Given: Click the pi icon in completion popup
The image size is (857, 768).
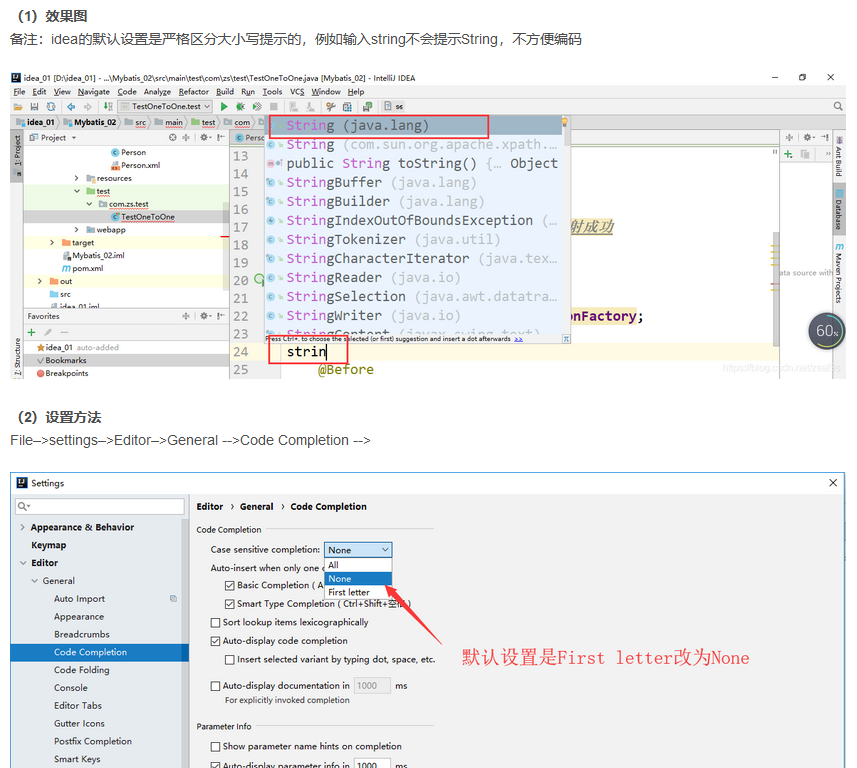Looking at the screenshot, I should (566, 339).
